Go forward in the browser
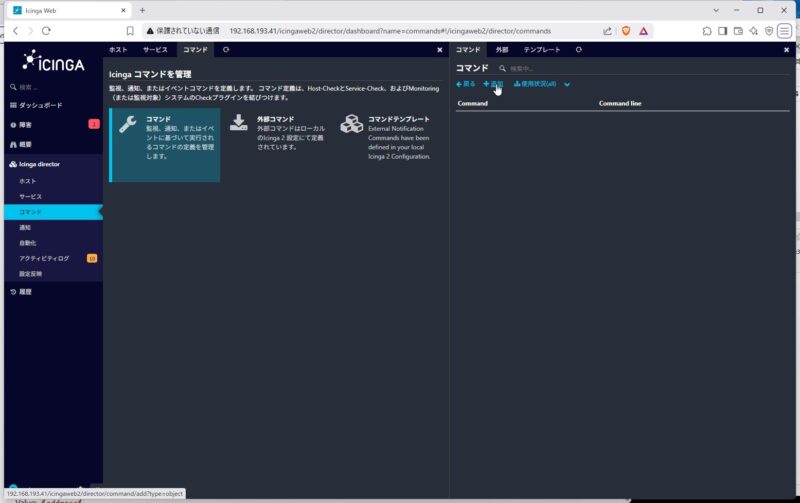Screen dimensions: 800x503 coord(31,31)
